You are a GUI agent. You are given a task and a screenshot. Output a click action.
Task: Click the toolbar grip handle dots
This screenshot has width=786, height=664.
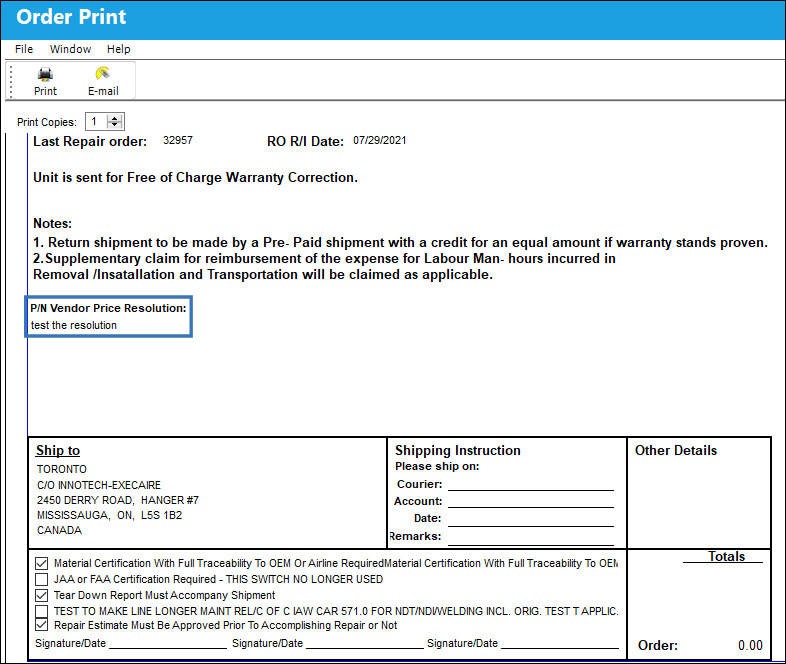[x=11, y=81]
